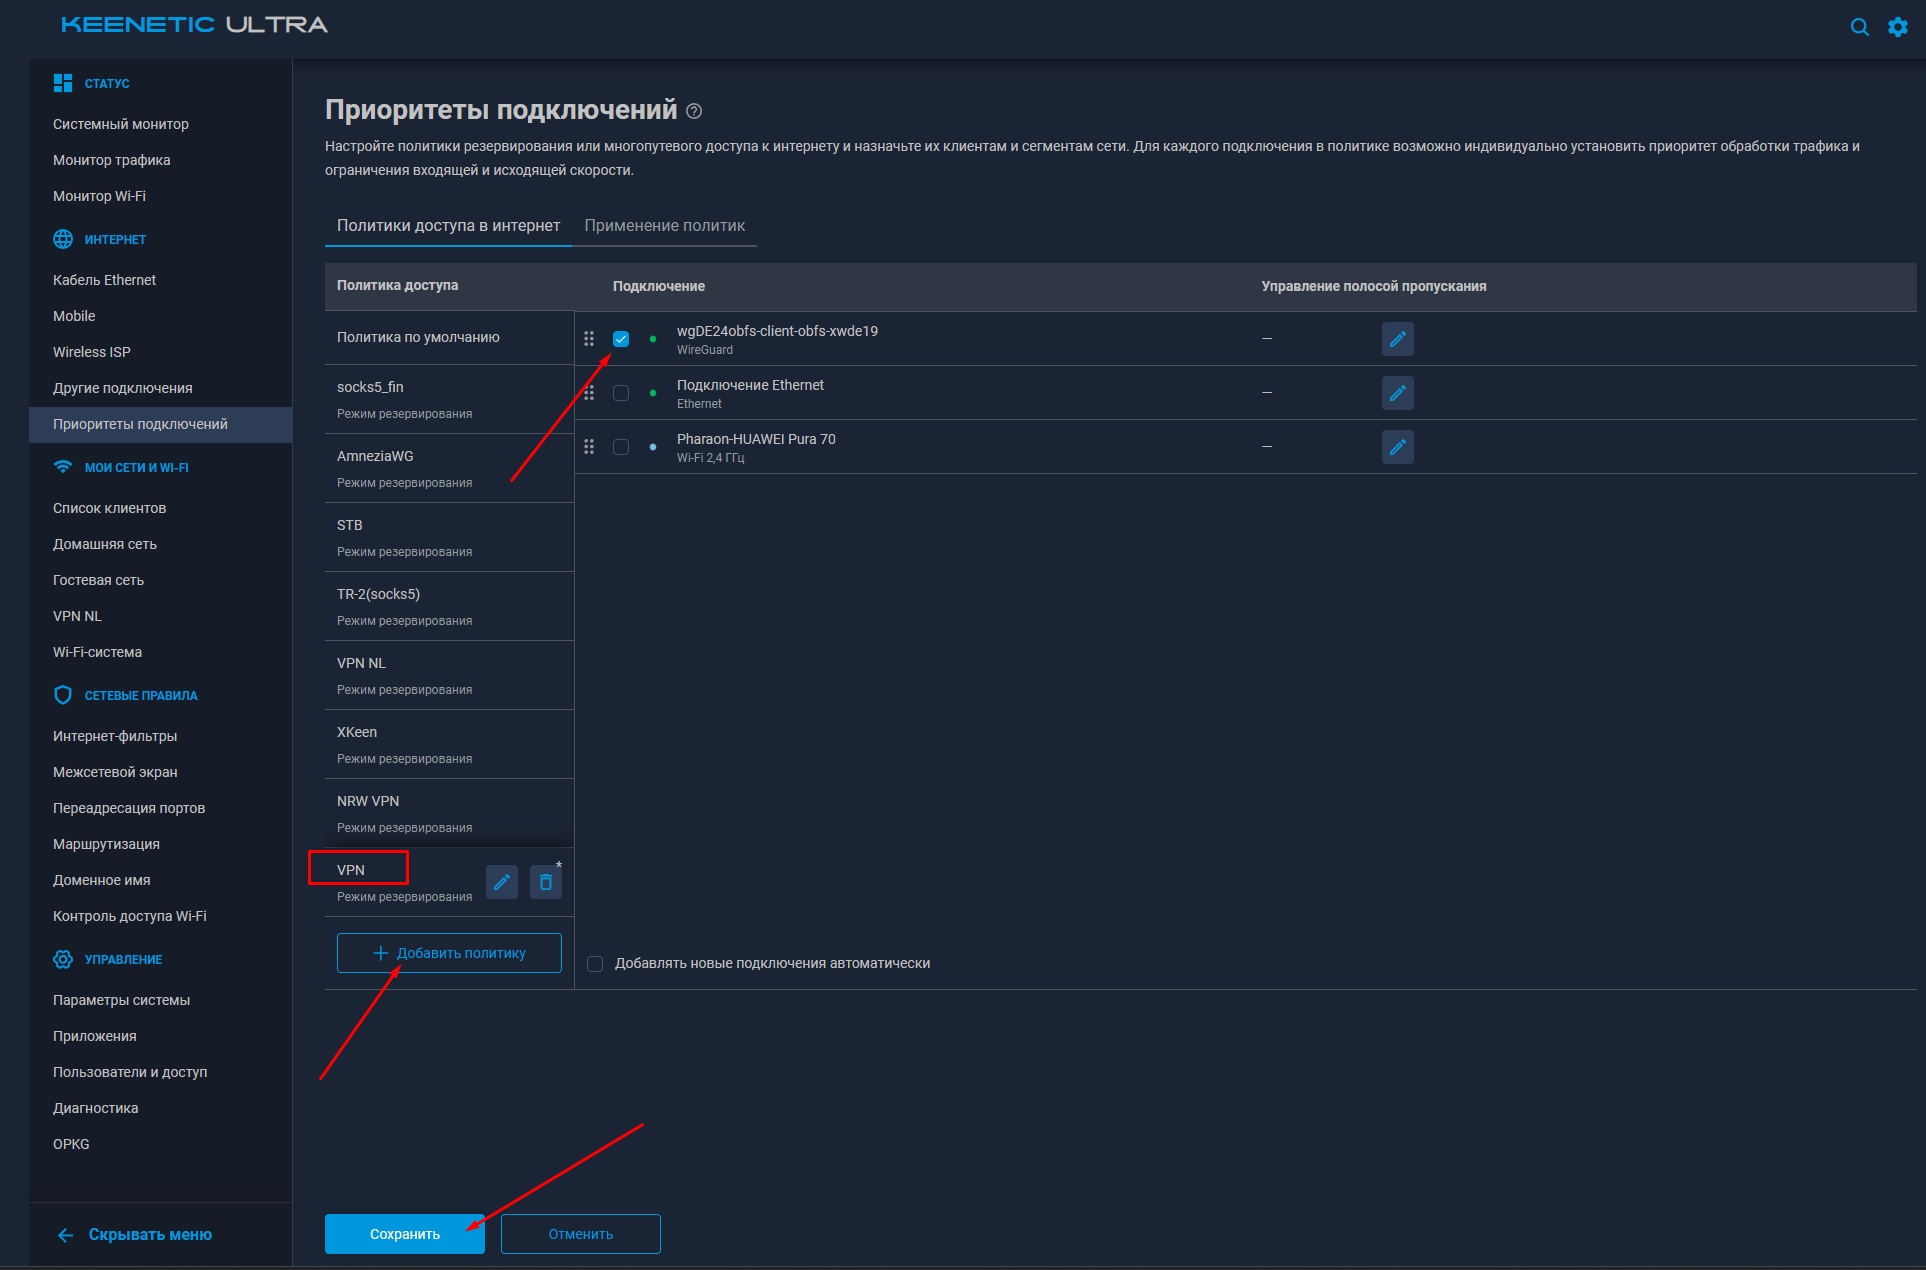Viewport: 1926px width, 1270px height.
Task: Edit the wgDE24obfs-client connection with the pencil icon
Action: coord(1398,339)
